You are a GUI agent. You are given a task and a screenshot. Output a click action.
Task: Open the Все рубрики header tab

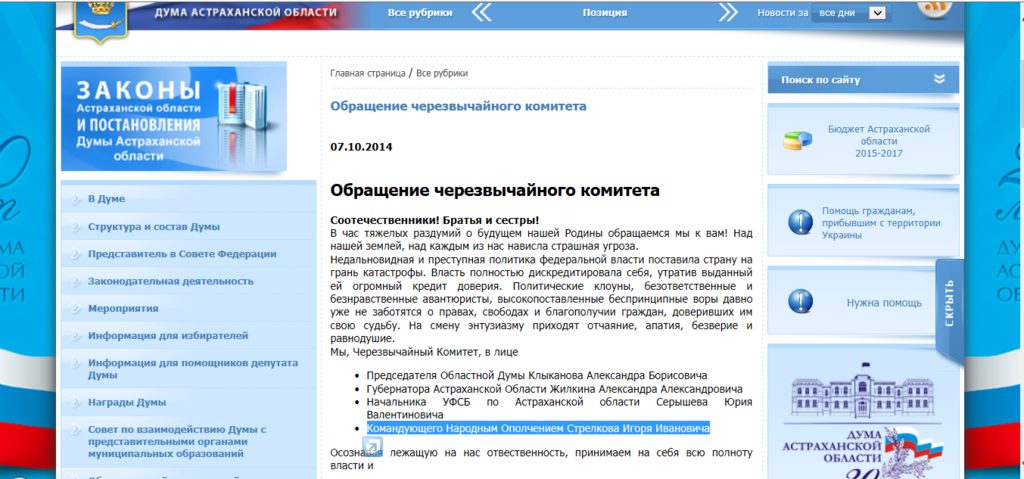[420, 12]
